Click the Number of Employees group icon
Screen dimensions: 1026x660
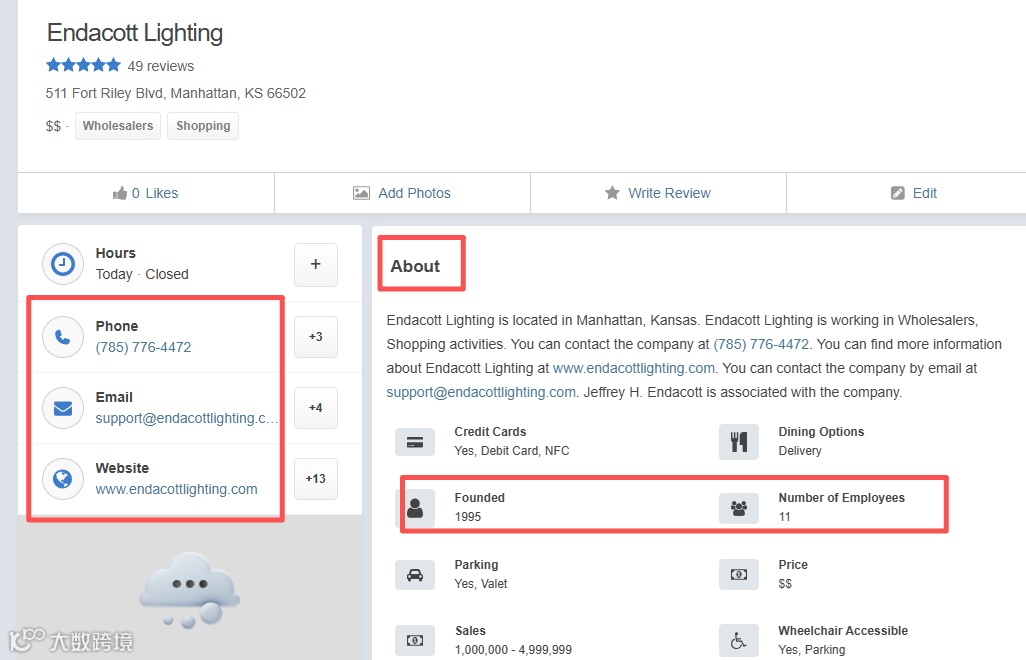point(739,508)
